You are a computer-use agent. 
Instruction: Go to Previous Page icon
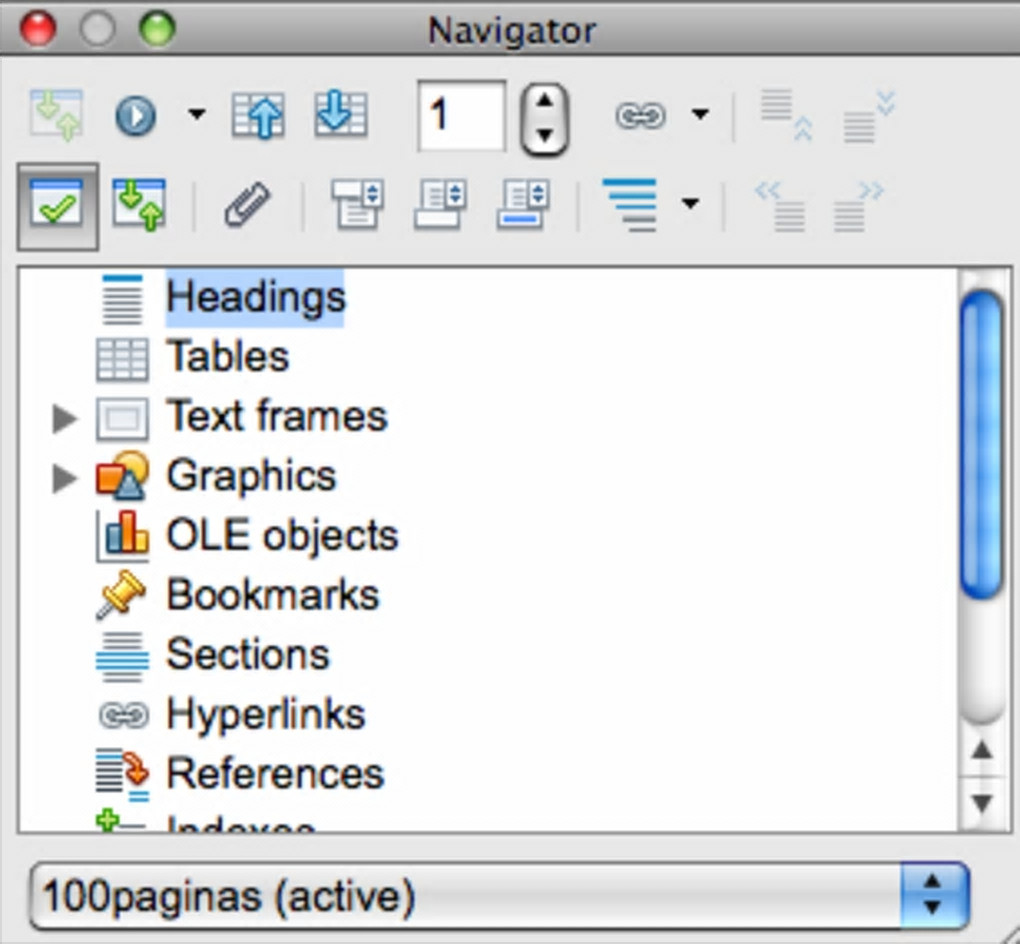[x=258, y=116]
